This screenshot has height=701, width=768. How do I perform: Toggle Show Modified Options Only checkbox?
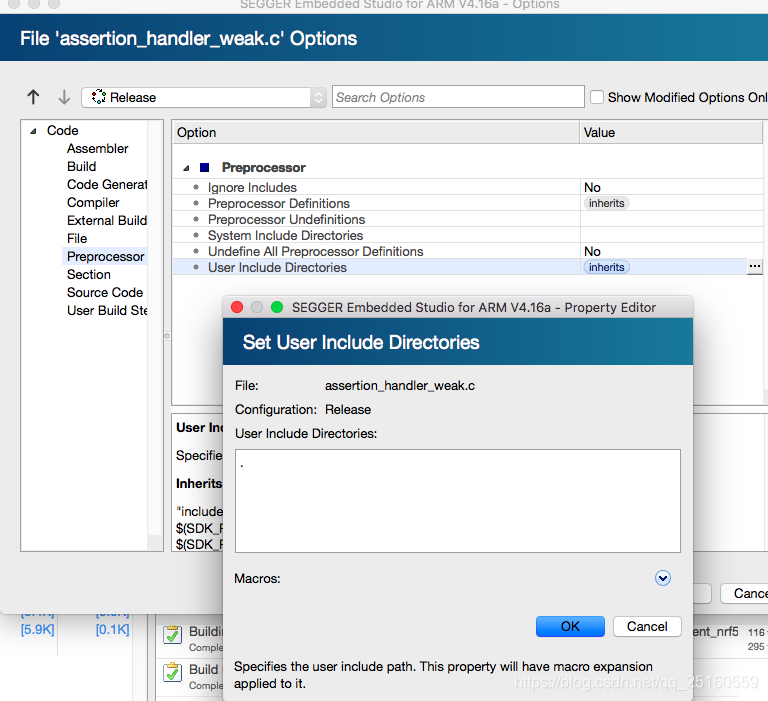(597, 97)
